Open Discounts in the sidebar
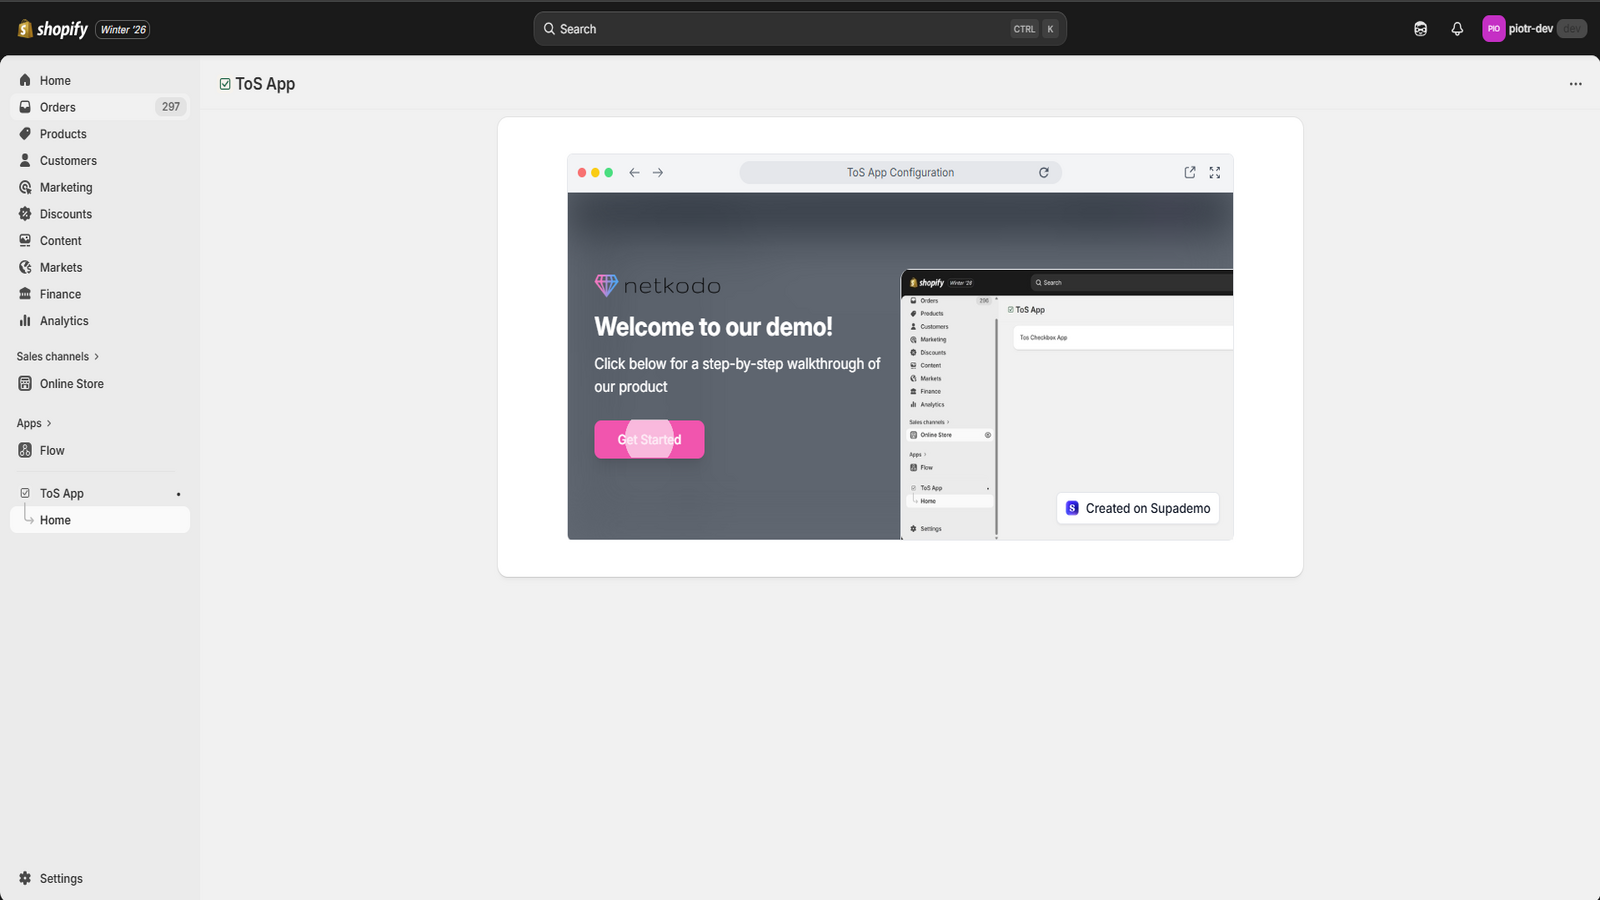 100,214
